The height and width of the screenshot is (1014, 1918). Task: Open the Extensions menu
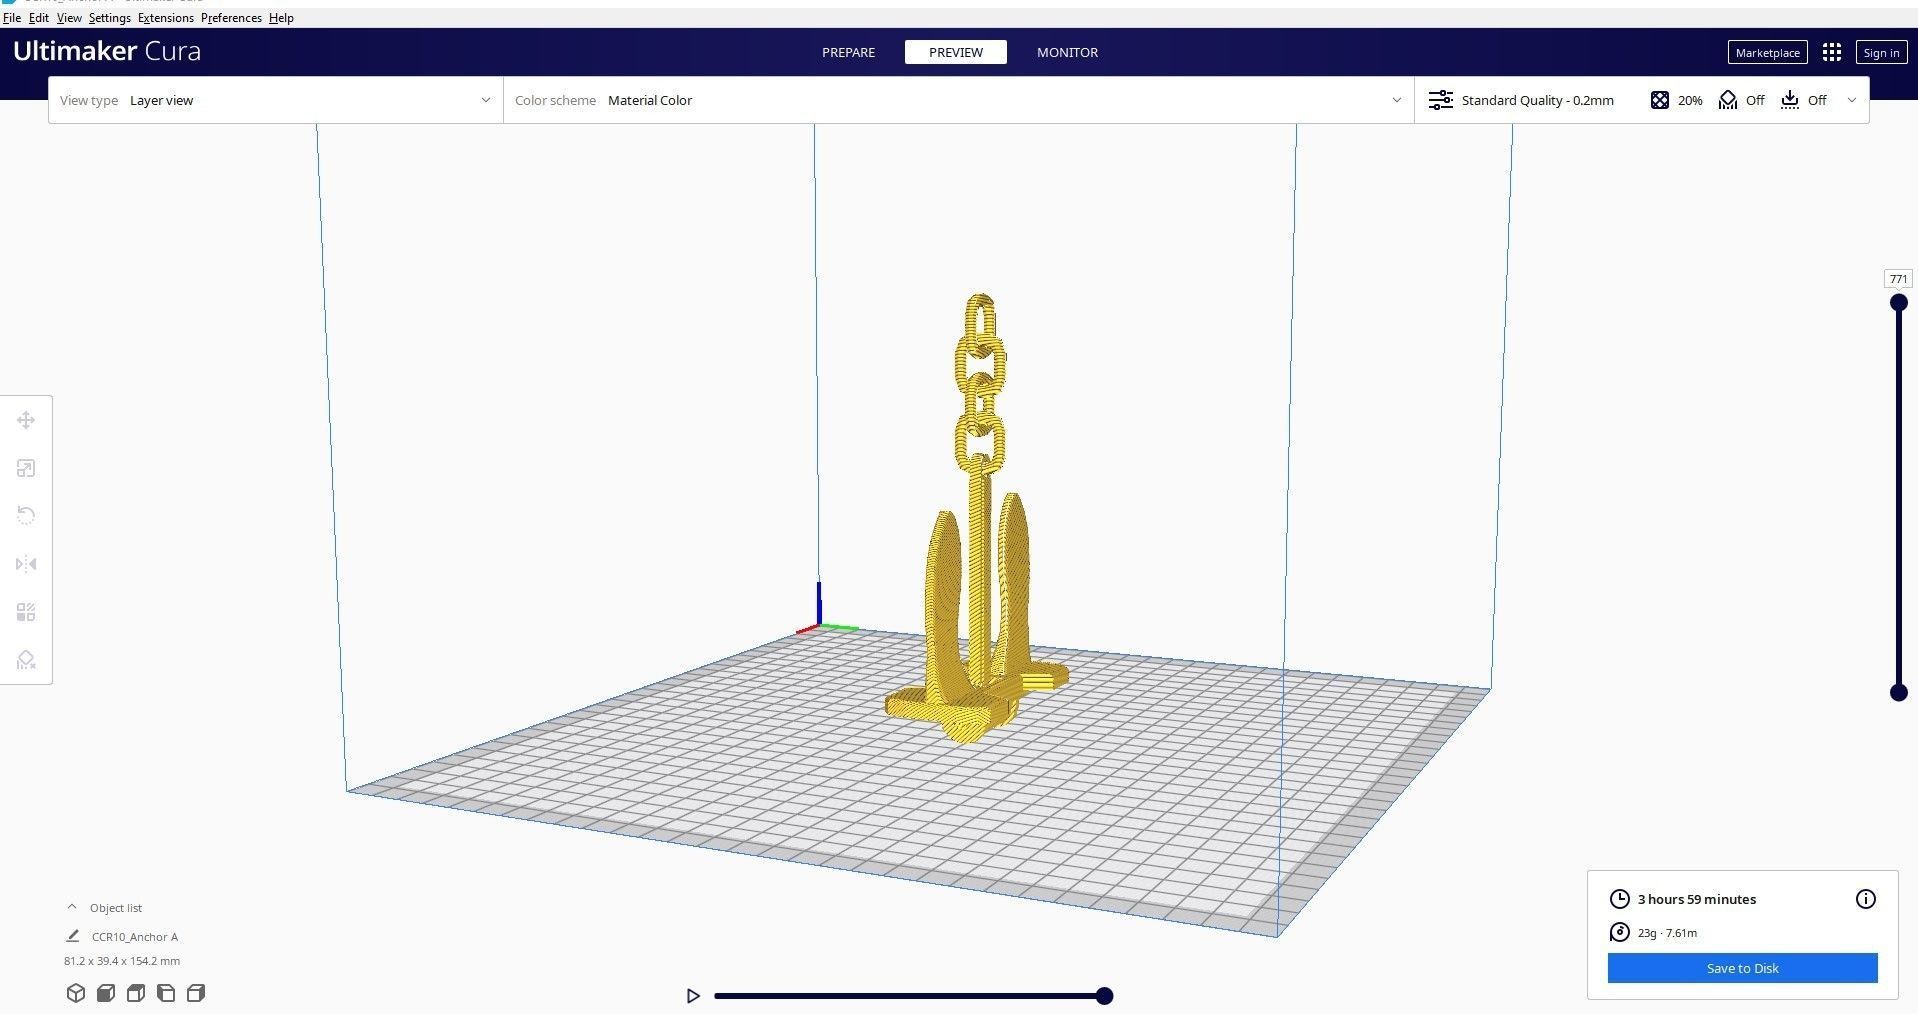tap(166, 18)
